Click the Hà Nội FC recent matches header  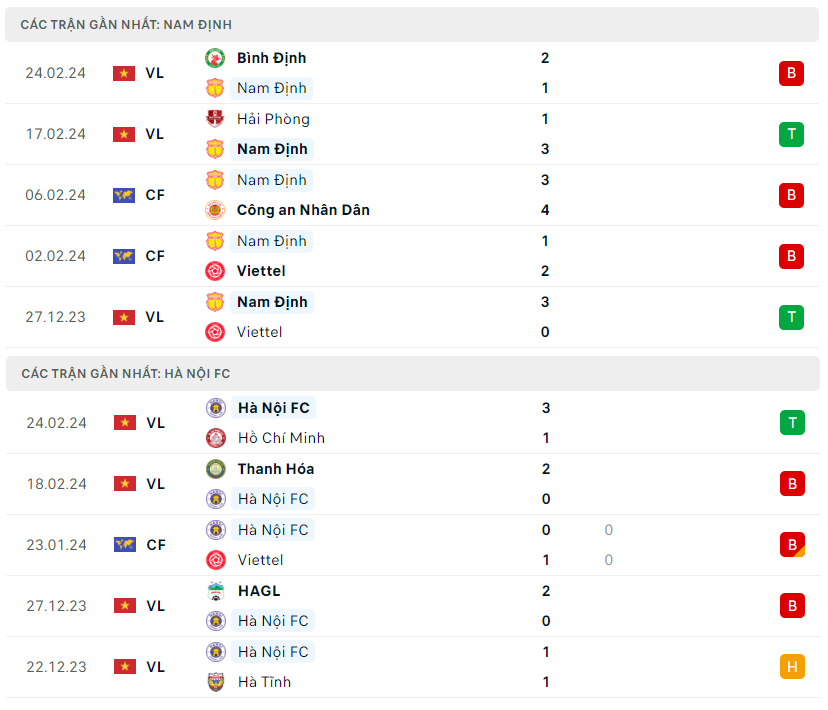coord(125,373)
